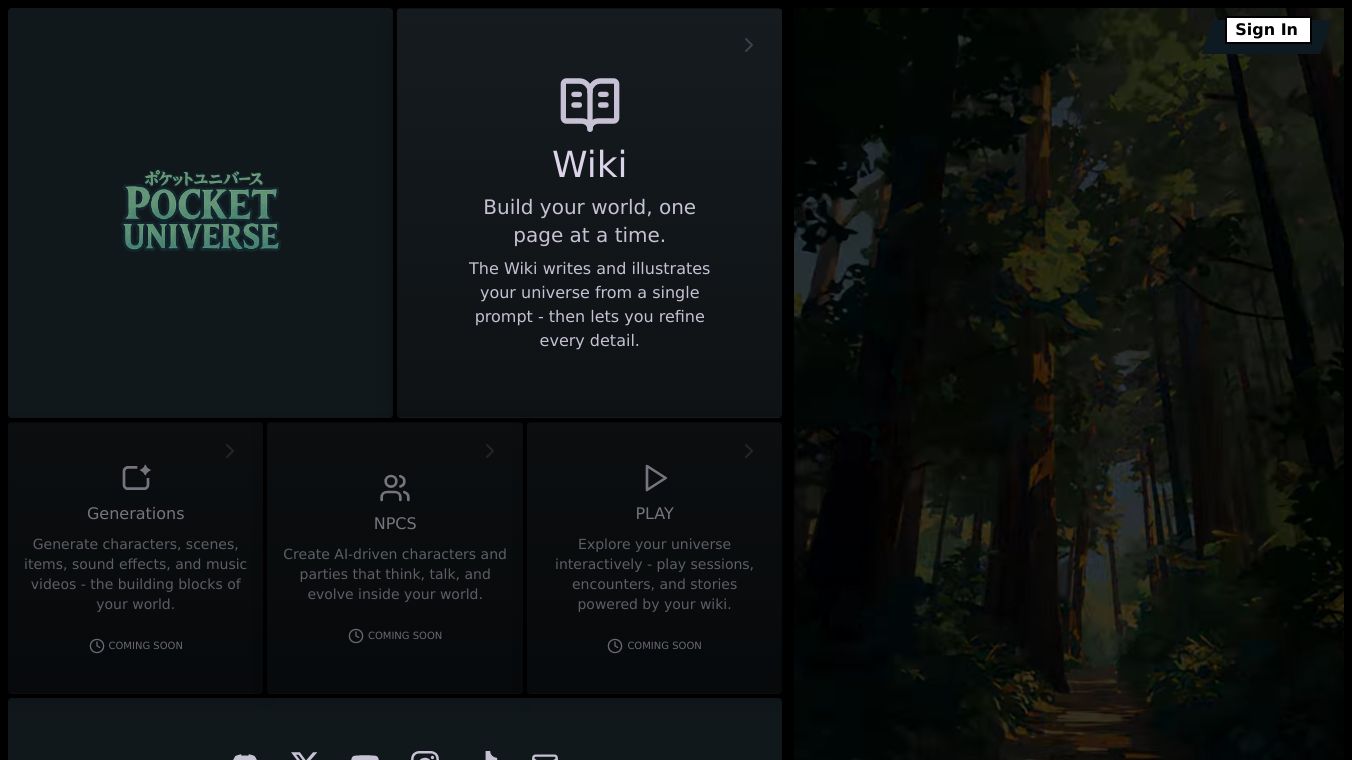
Task: Click the chevron arrow on the NPCS card
Action: pos(490,451)
